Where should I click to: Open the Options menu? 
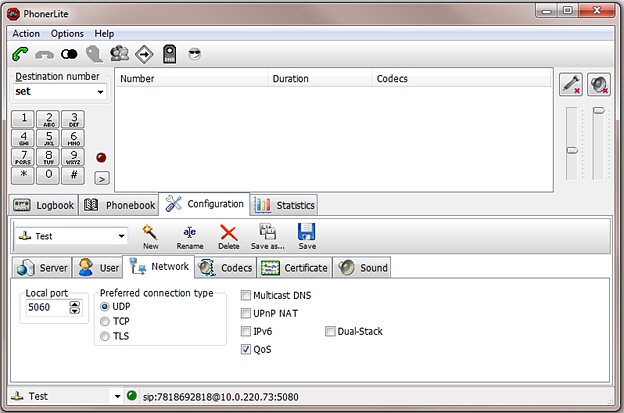coord(67,34)
